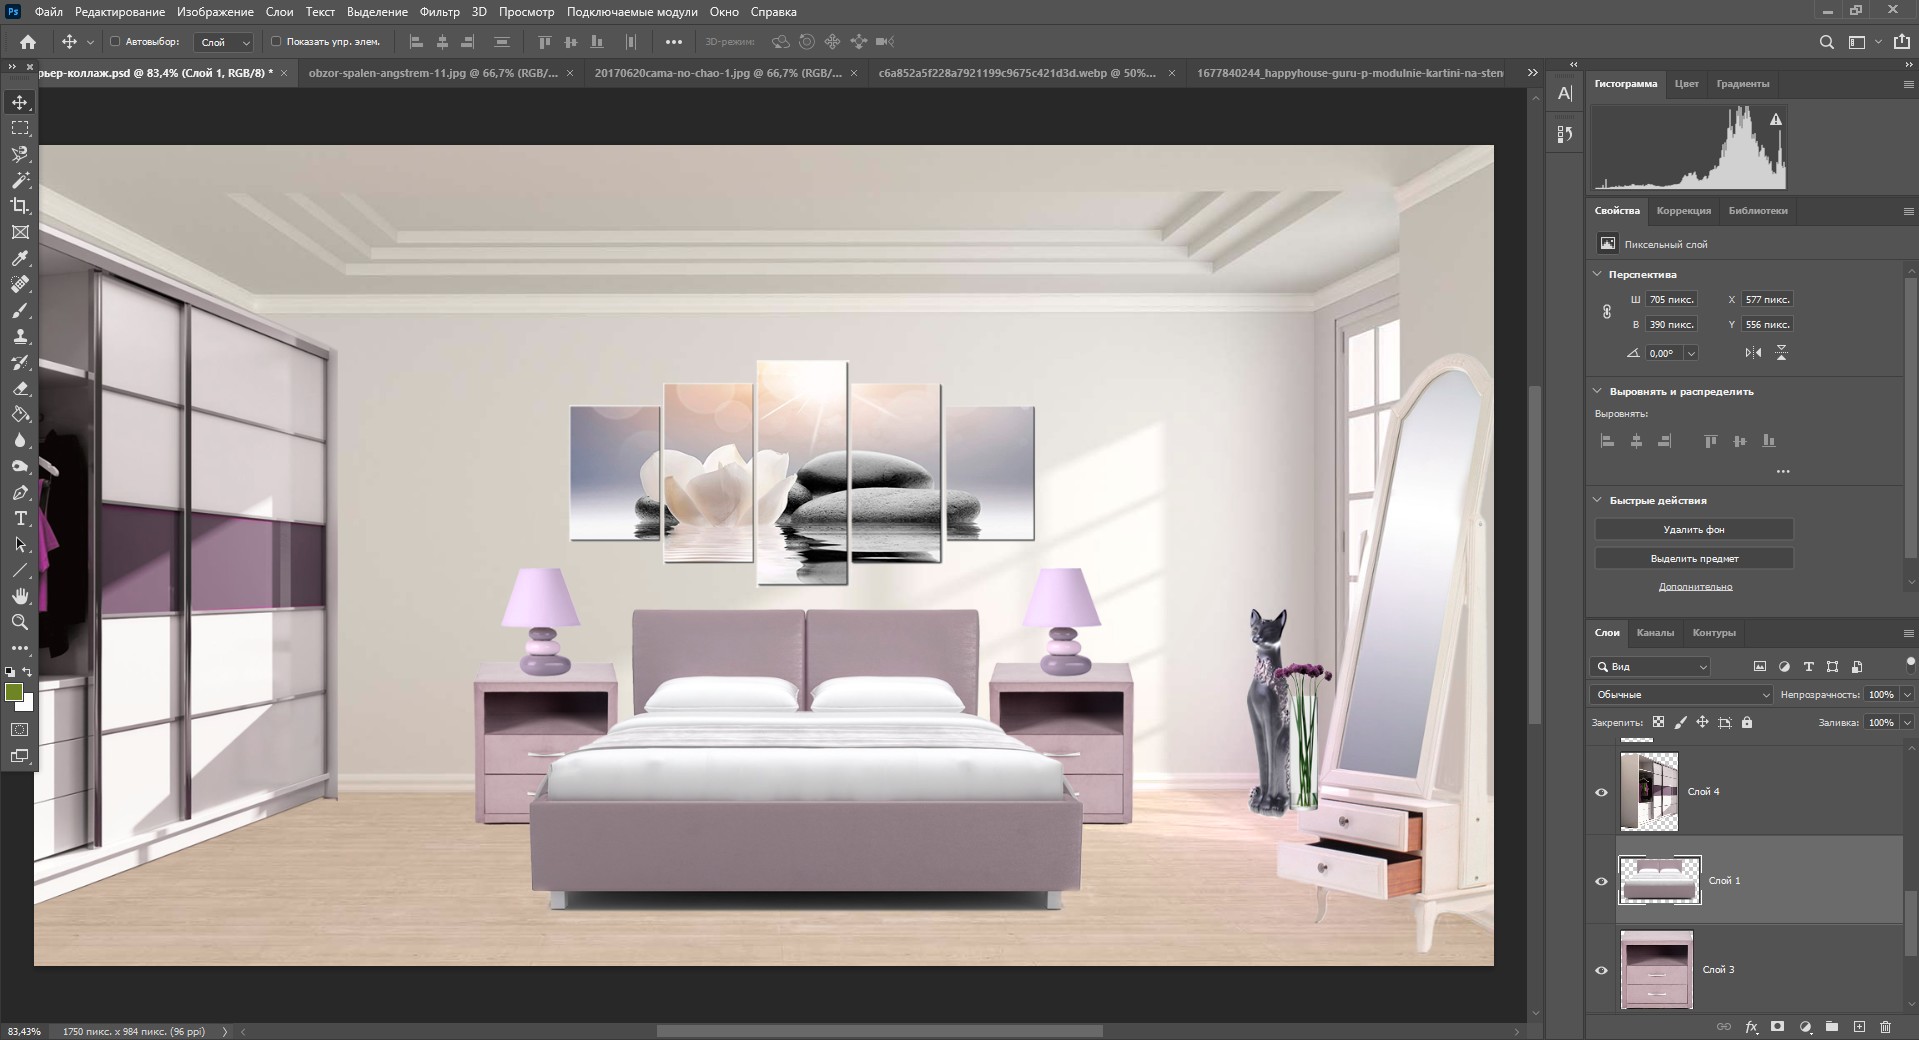Open the blend mode Обычные dropdown
The width and height of the screenshot is (1919, 1040).
click(x=1681, y=694)
